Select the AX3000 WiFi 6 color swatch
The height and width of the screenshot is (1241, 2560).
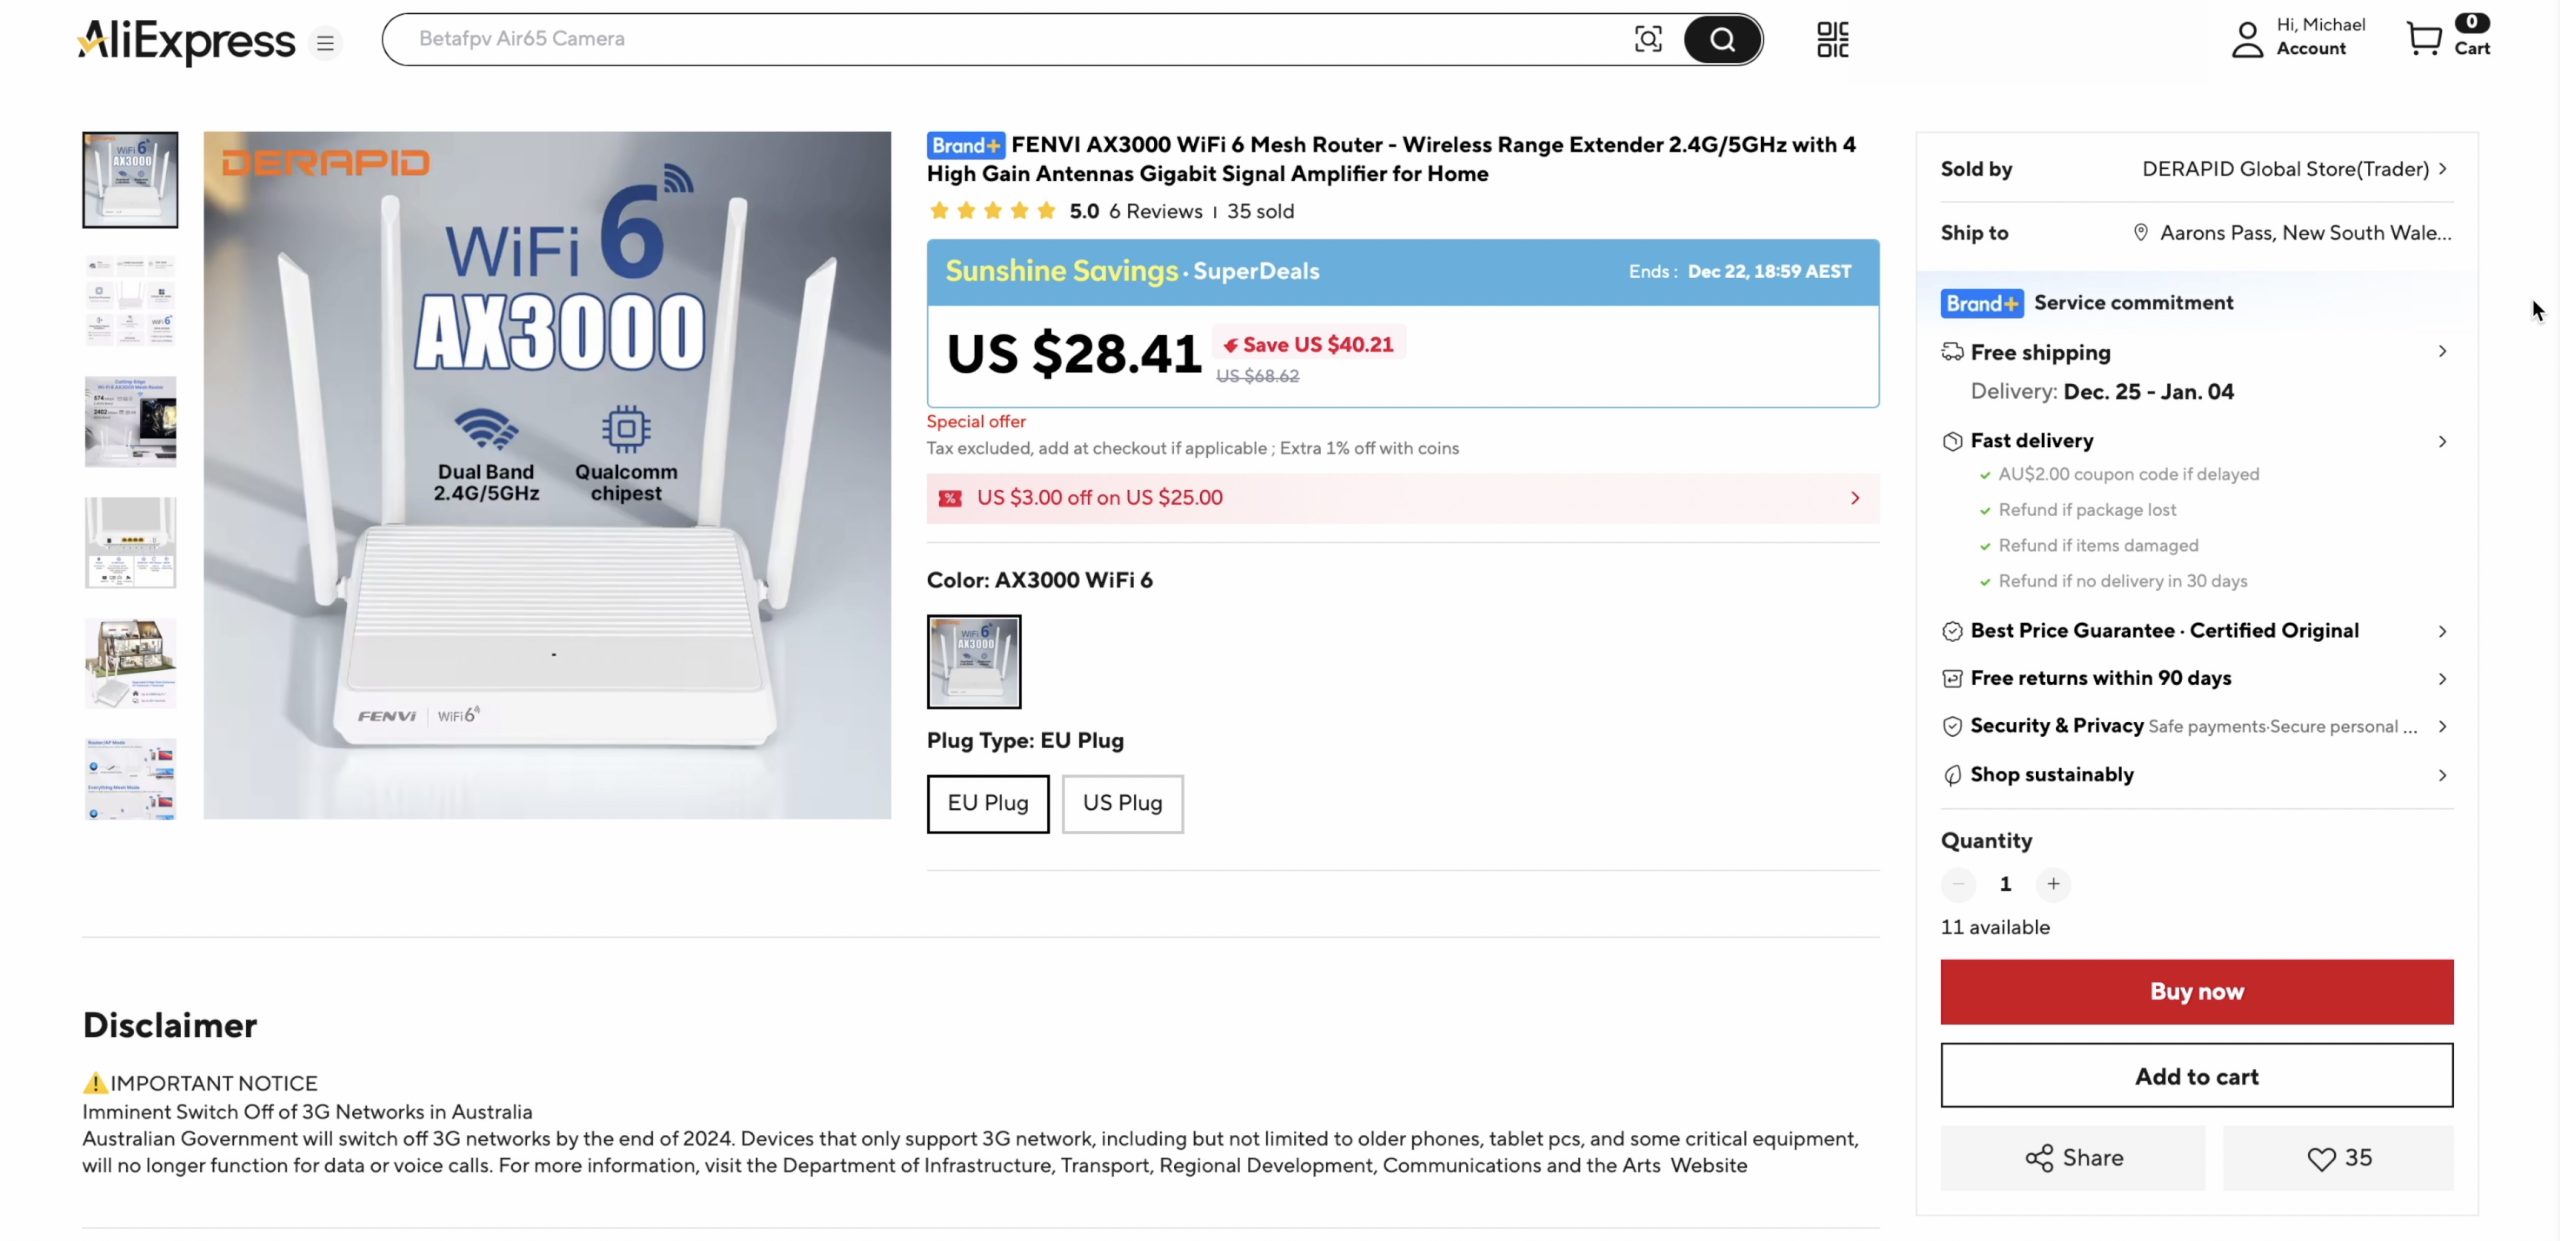point(973,662)
